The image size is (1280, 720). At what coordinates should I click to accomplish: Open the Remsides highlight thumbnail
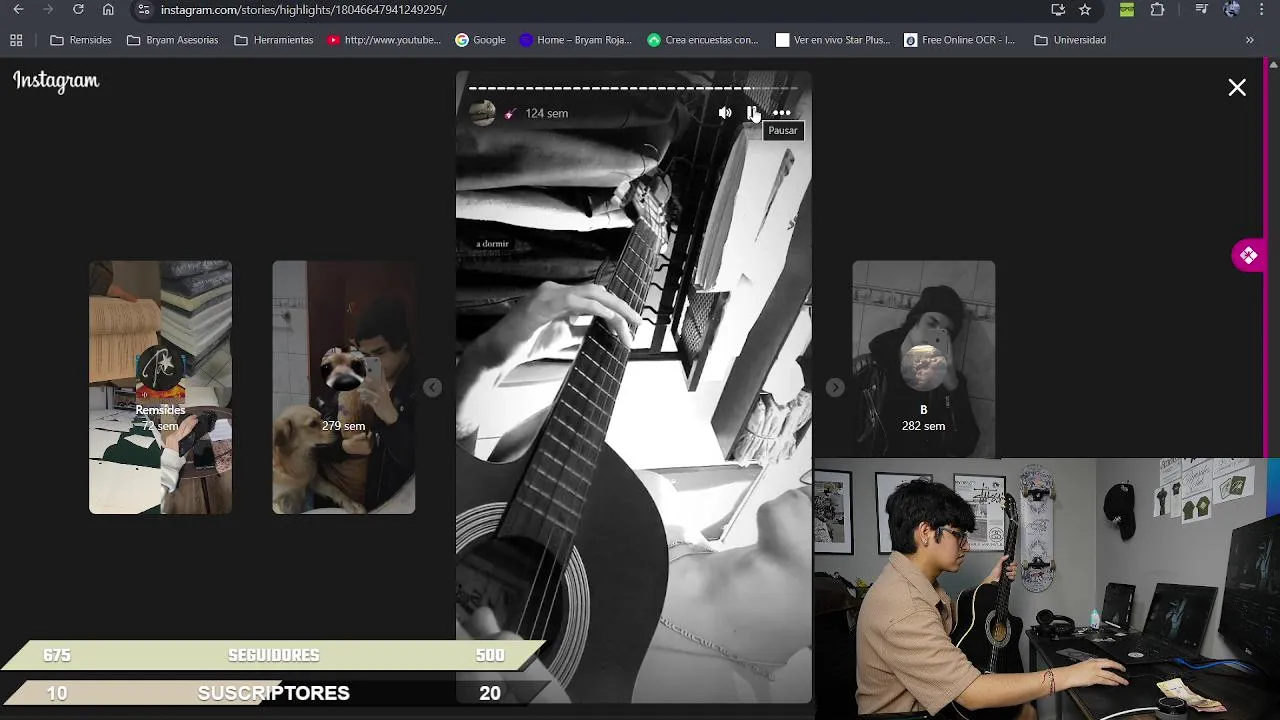click(160, 387)
